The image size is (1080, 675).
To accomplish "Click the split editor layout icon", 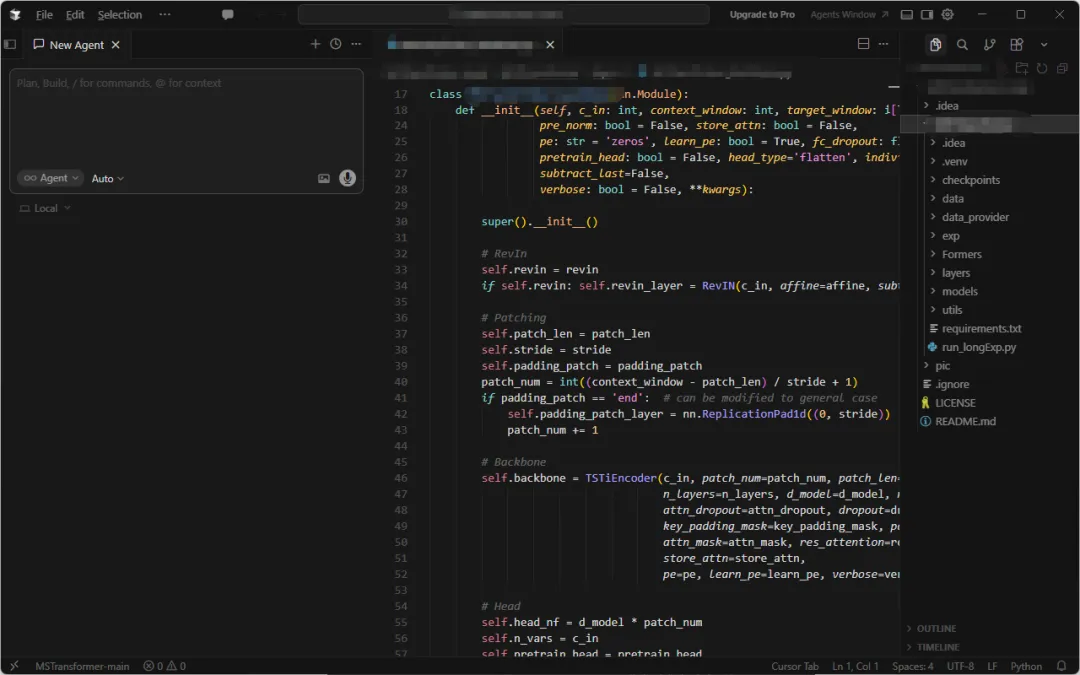I will (864, 44).
